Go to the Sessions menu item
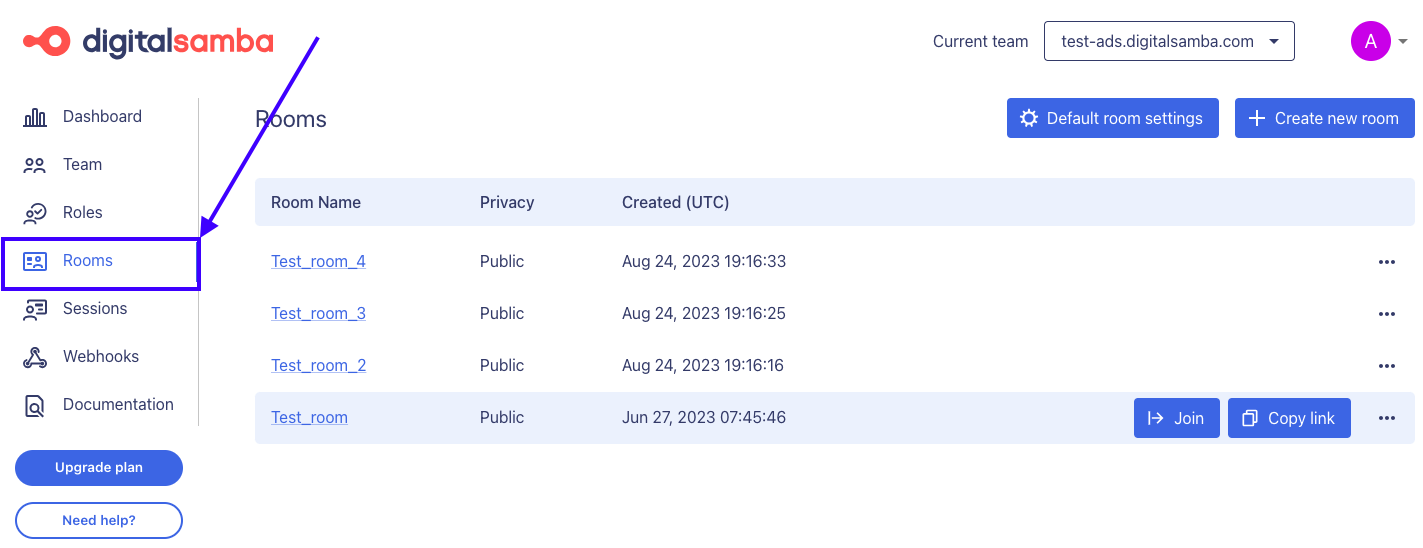The width and height of the screenshot is (1423, 548). tap(95, 309)
